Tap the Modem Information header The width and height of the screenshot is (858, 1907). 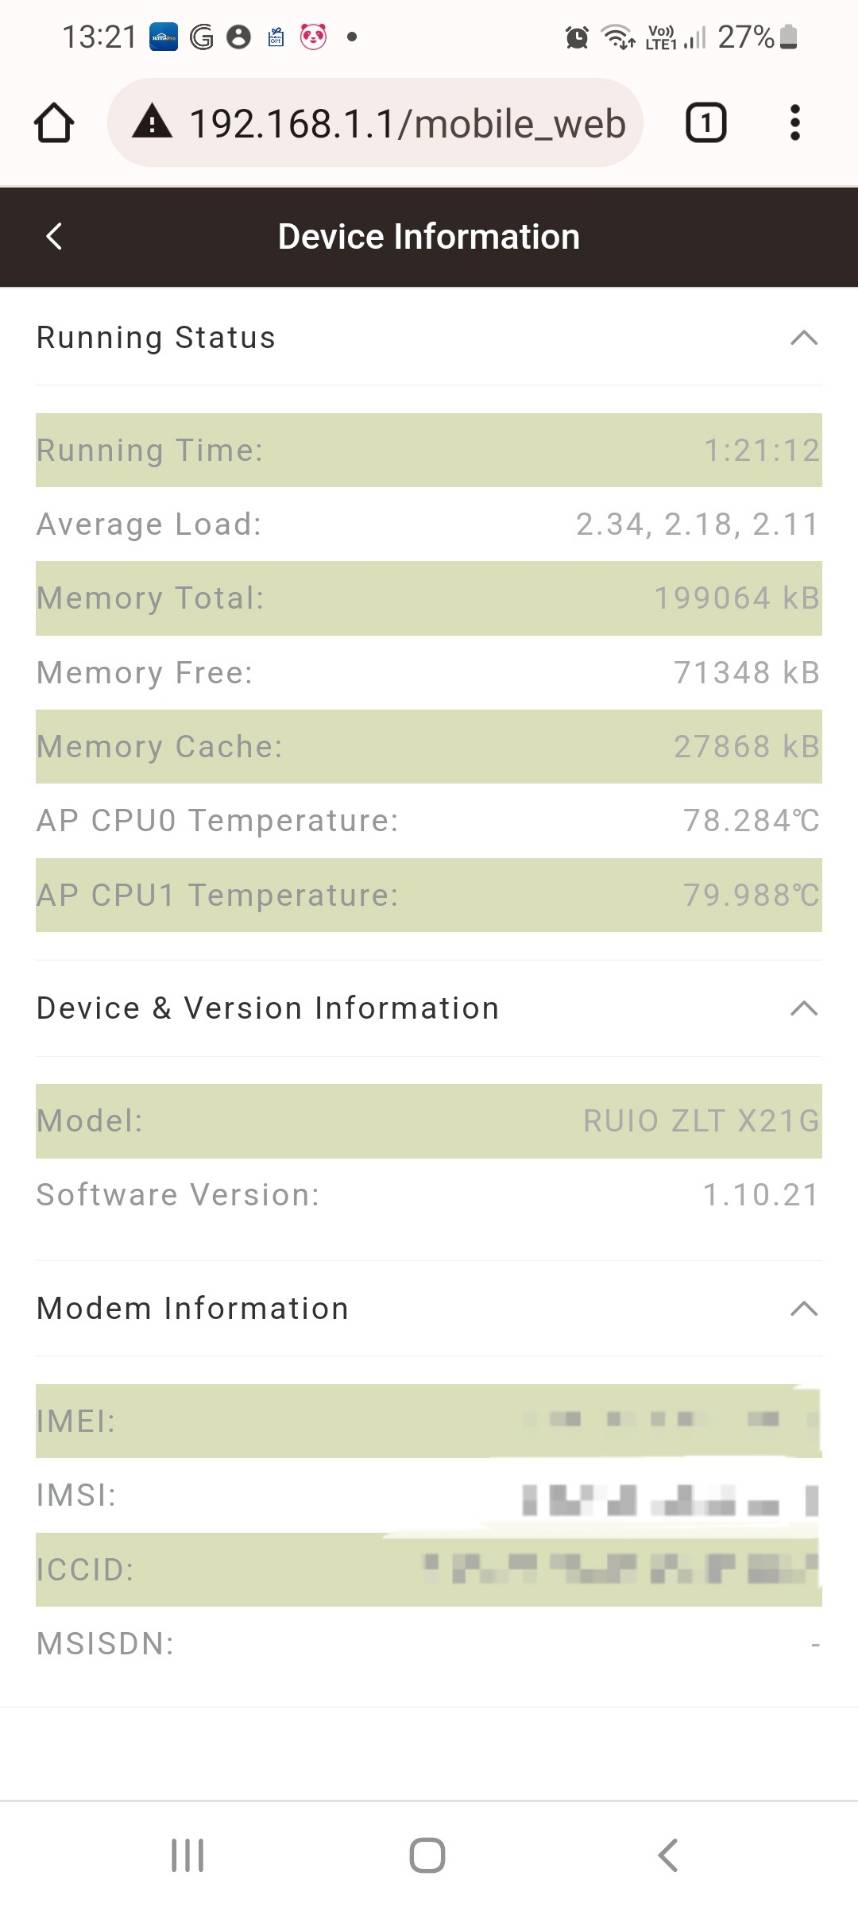click(193, 1308)
